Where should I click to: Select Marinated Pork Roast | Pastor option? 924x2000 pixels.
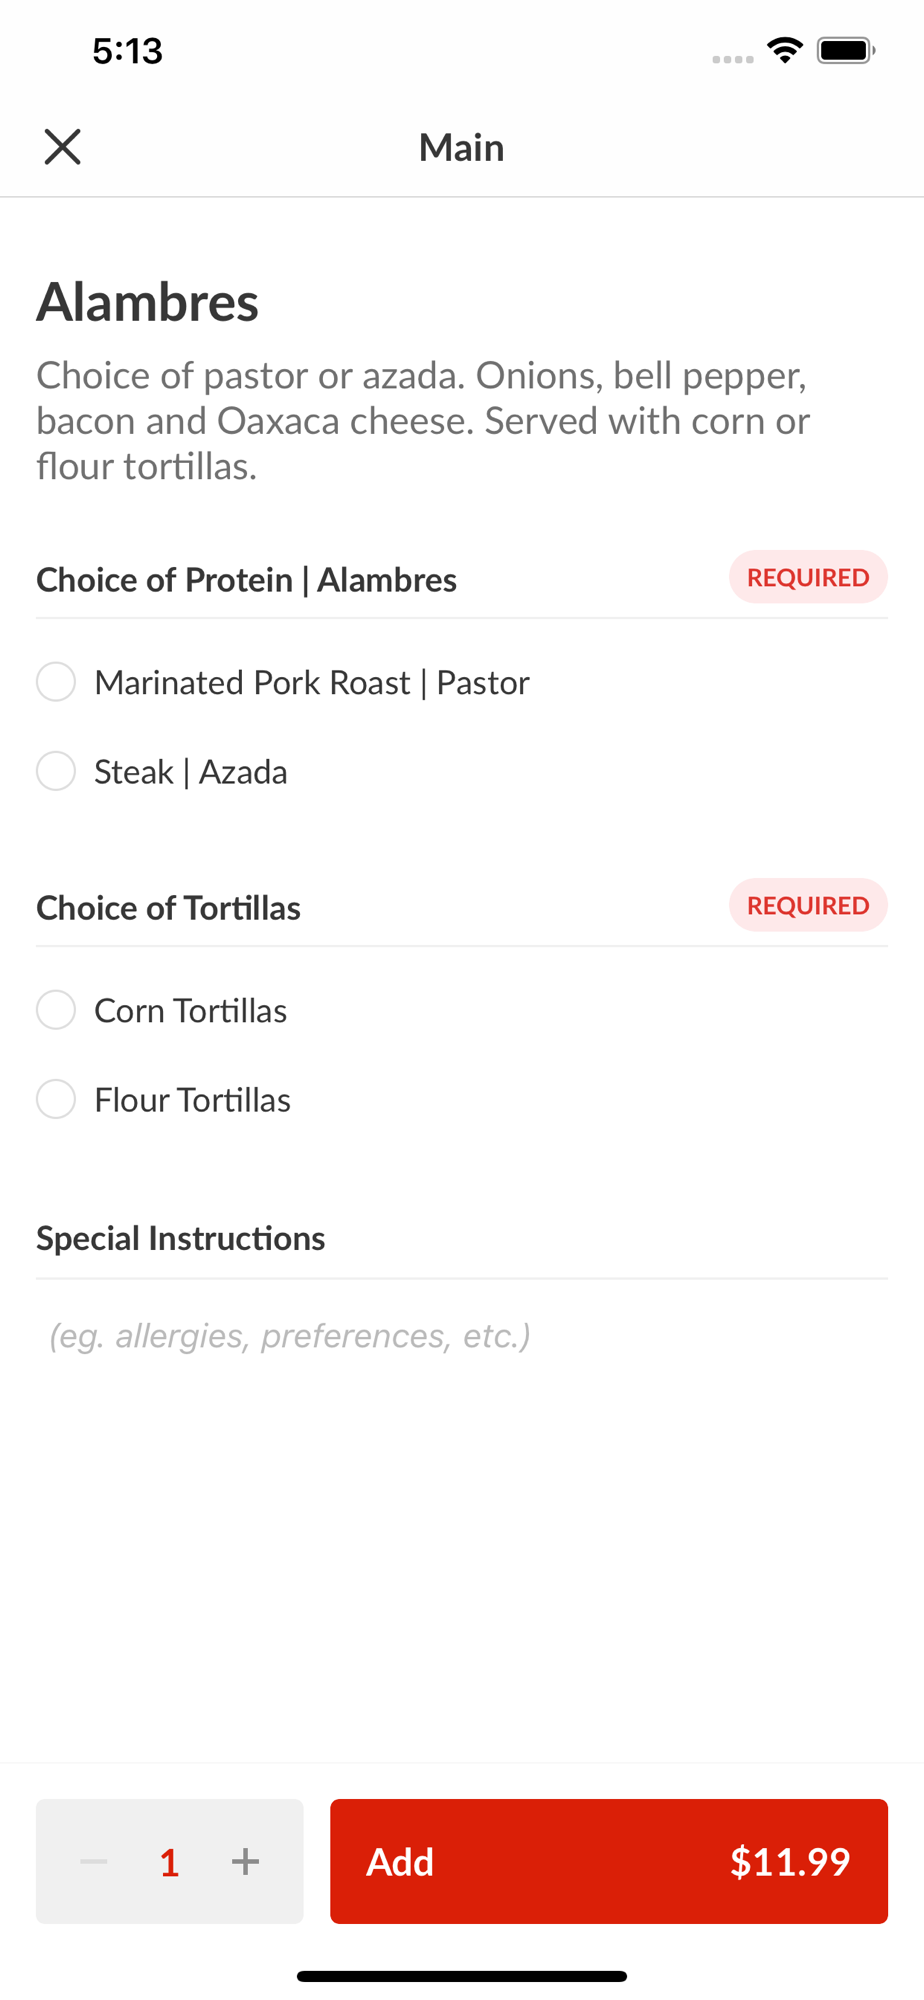click(56, 682)
